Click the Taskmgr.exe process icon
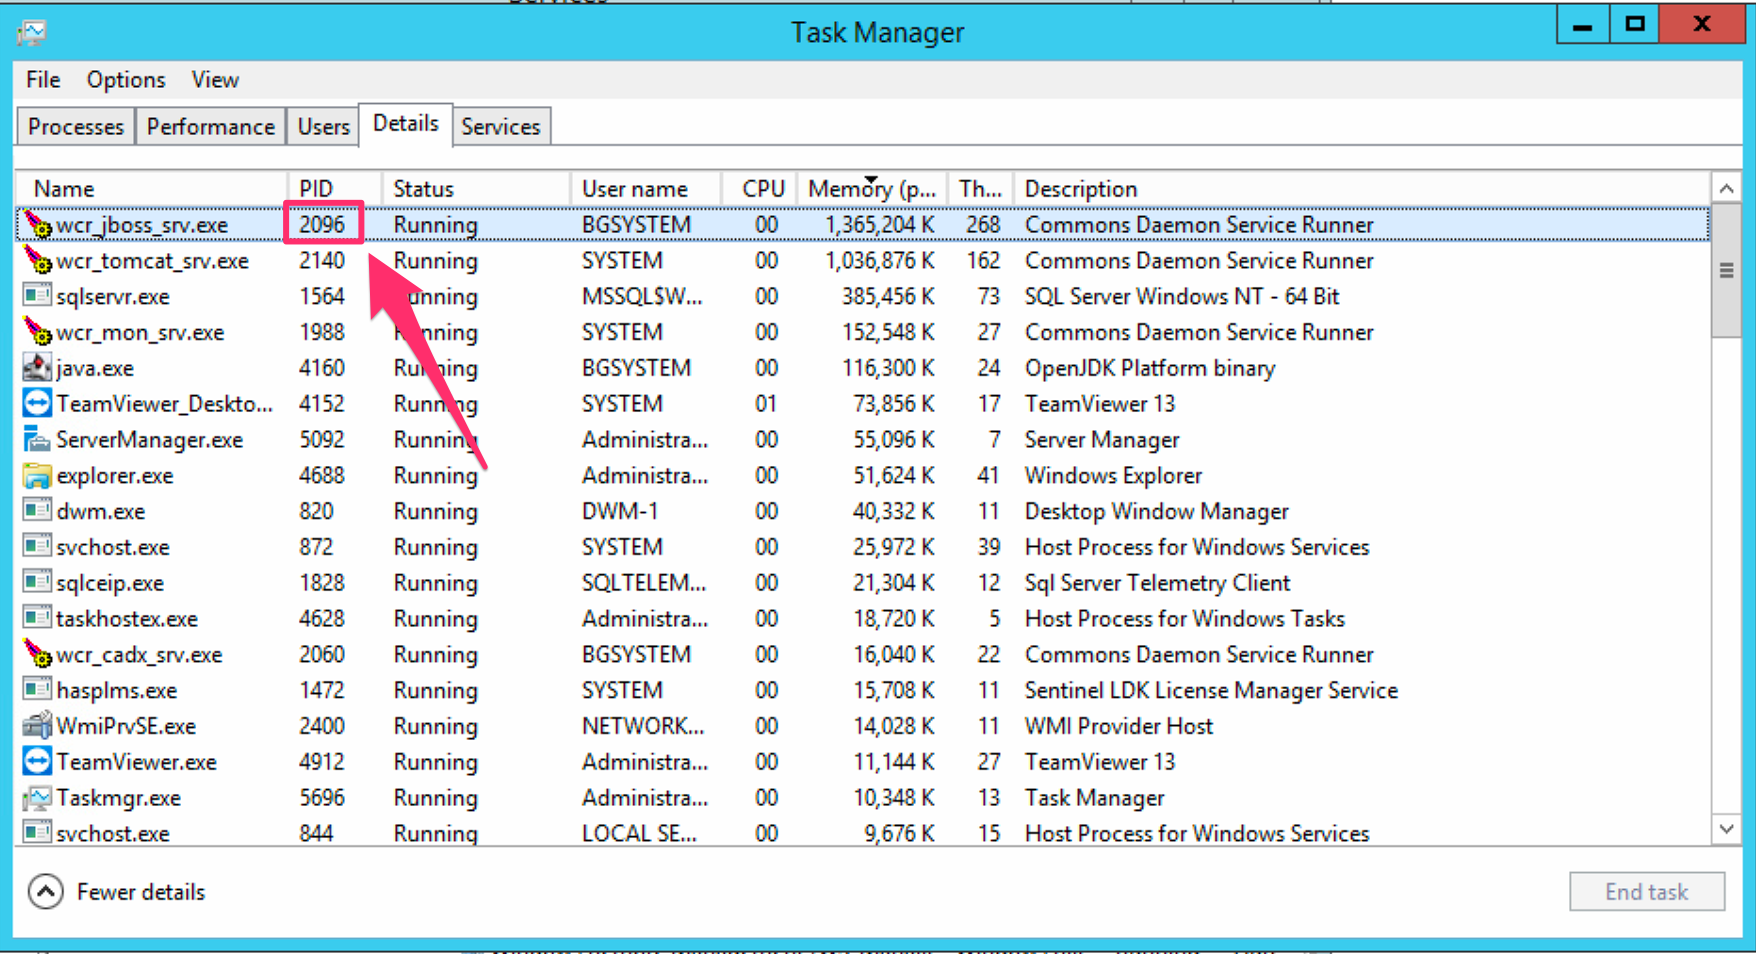Viewport: 1756px width, 954px height. (x=36, y=797)
